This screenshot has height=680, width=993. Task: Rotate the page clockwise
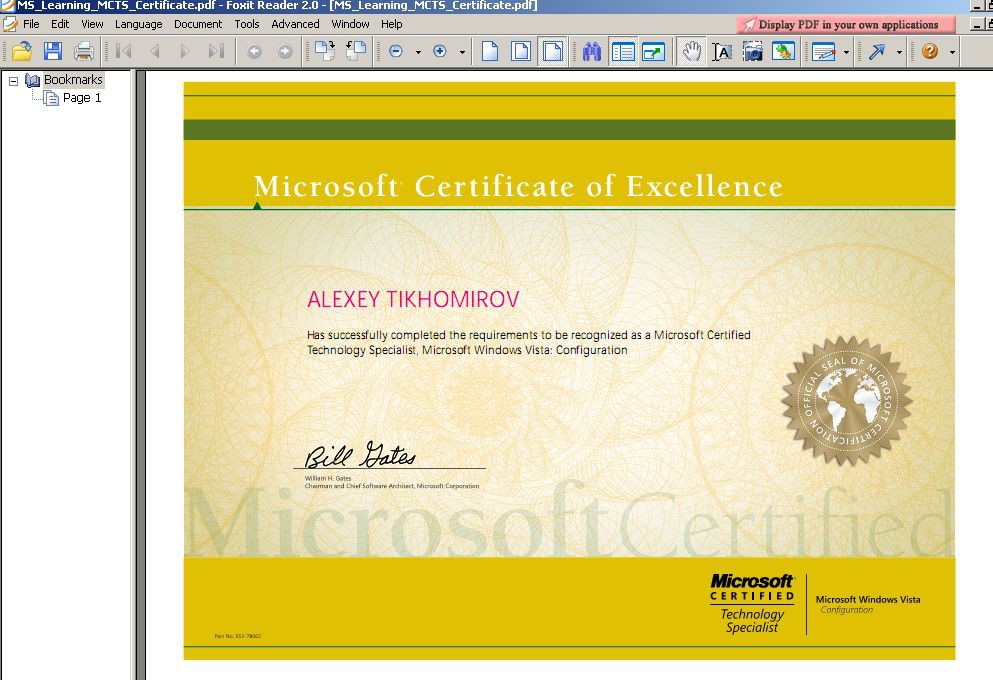click(x=325, y=51)
